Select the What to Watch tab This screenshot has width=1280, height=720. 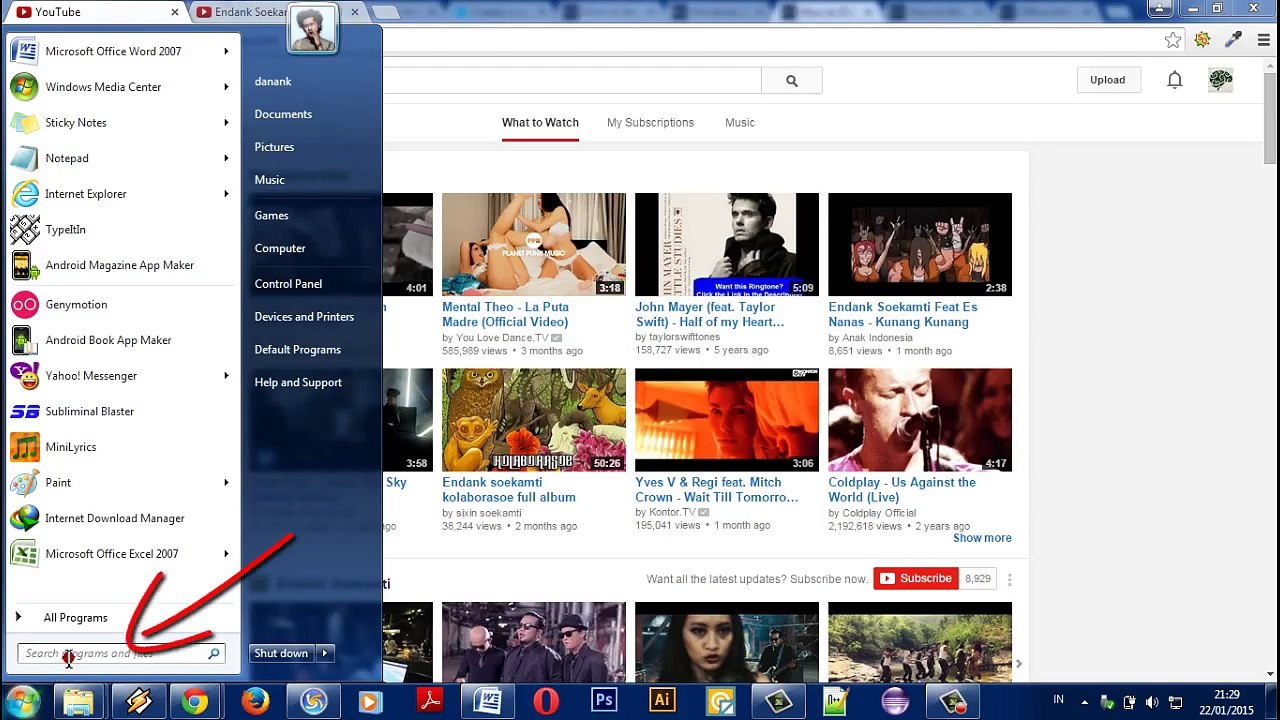point(540,123)
